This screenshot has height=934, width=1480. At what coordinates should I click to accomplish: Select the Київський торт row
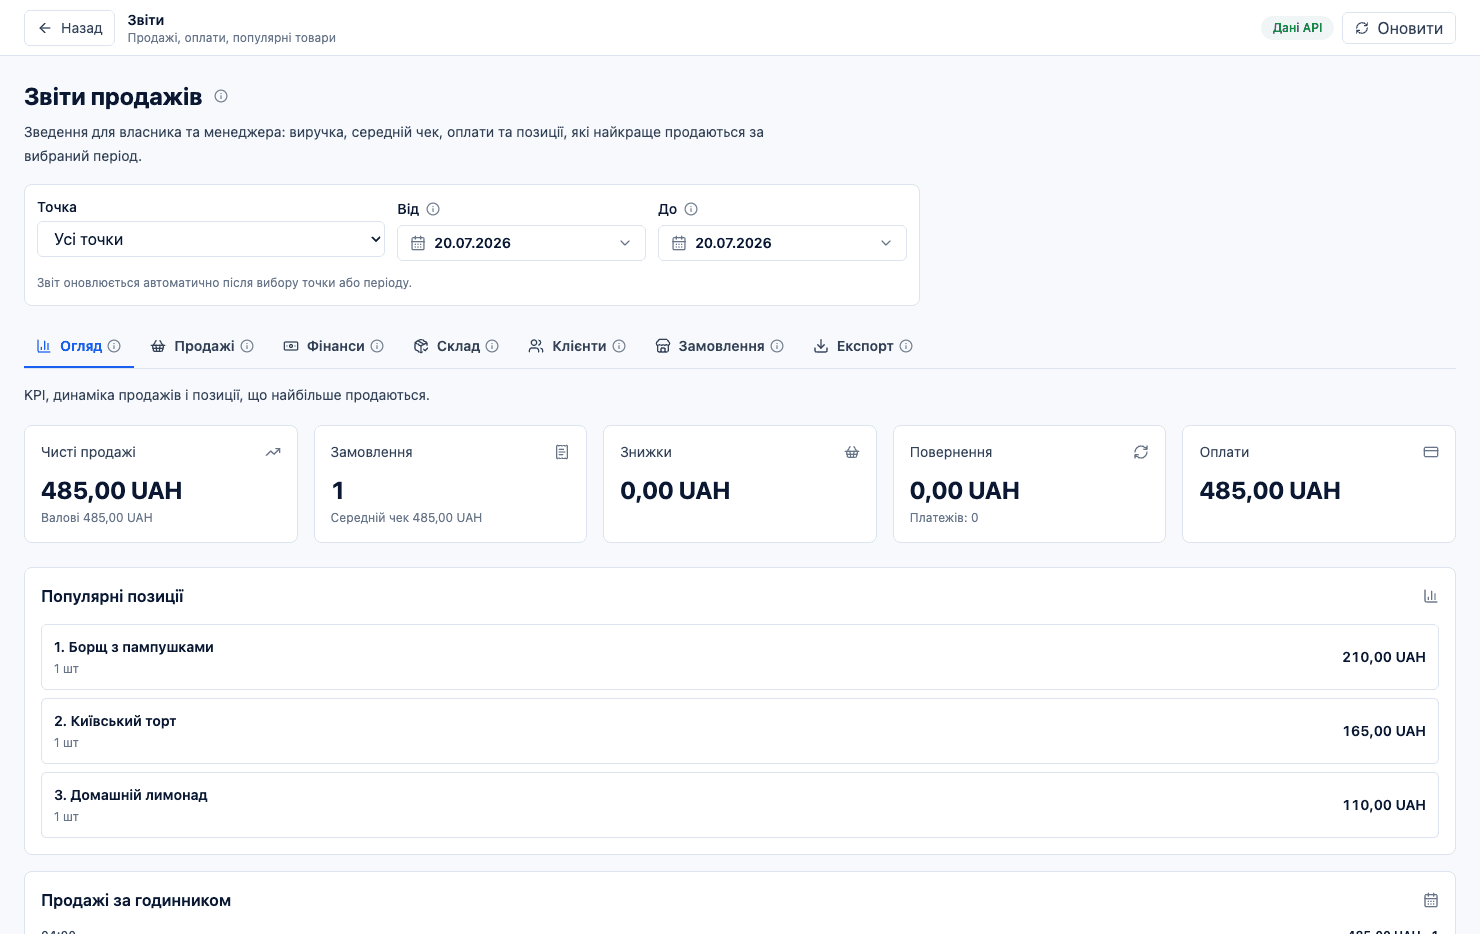pyautogui.click(x=740, y=731)
